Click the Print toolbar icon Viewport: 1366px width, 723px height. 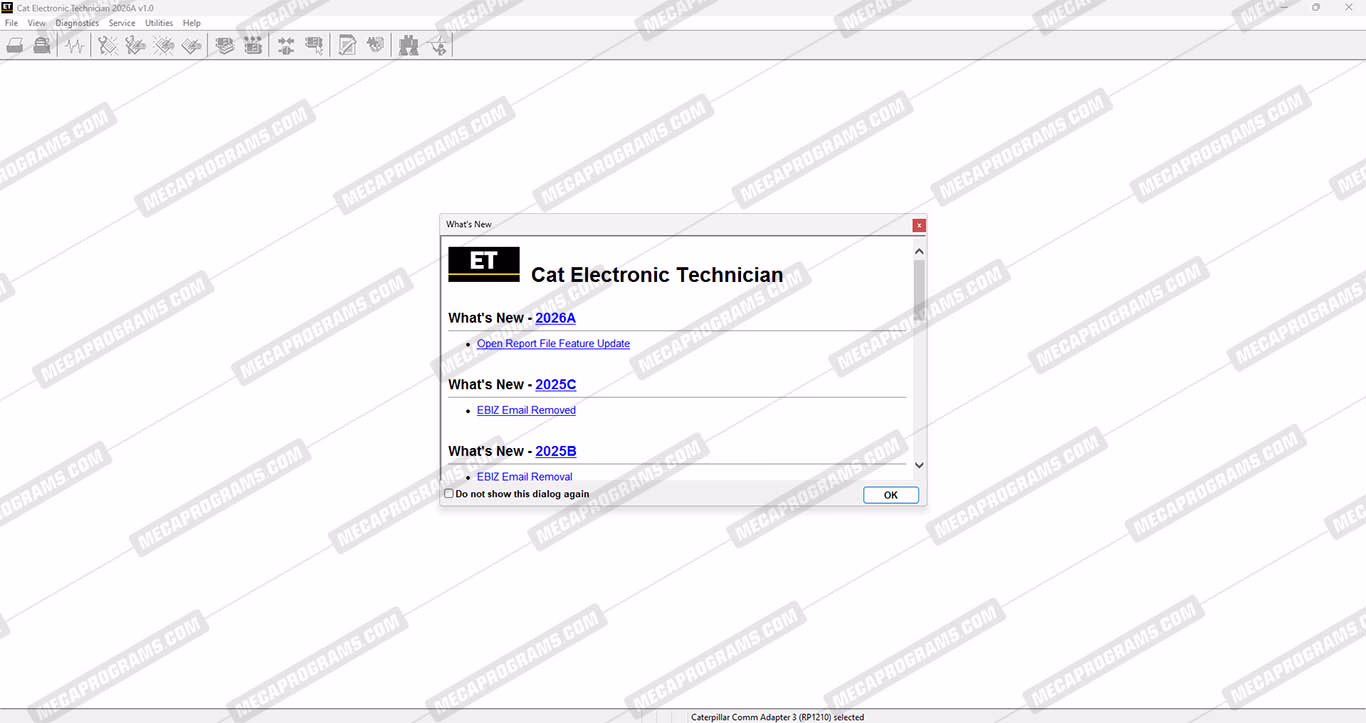click(x=15, y=45)
